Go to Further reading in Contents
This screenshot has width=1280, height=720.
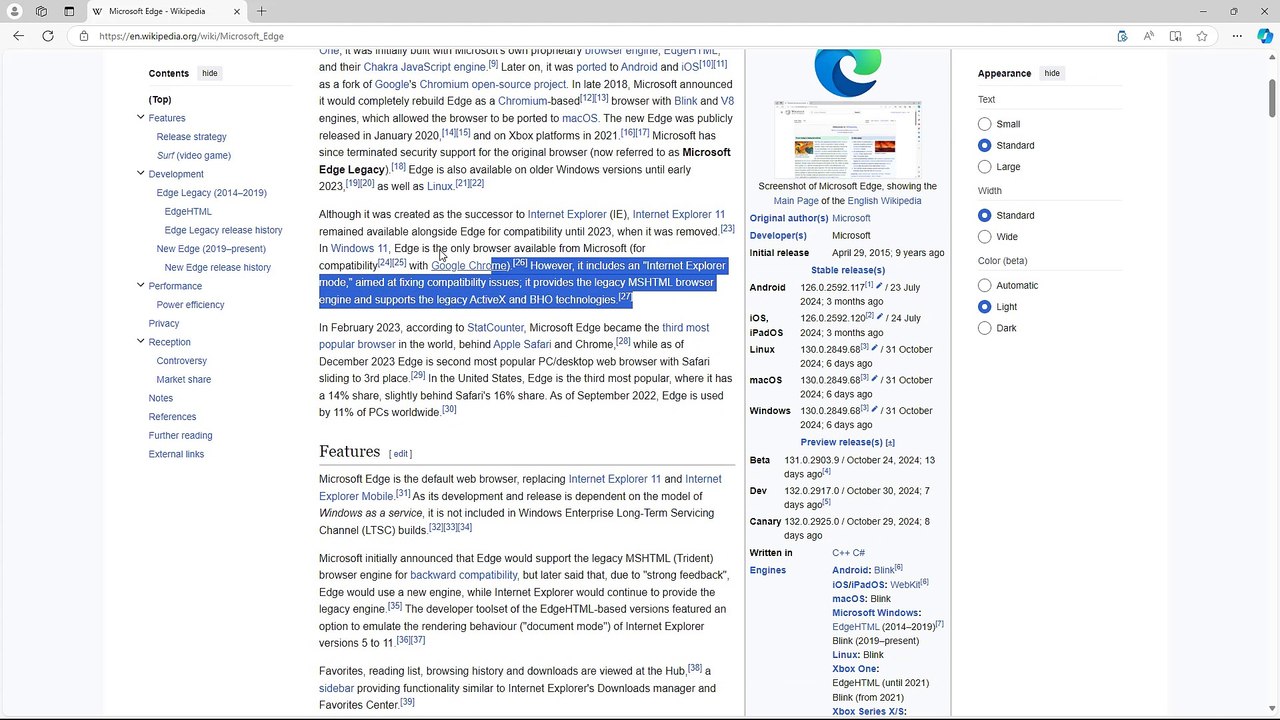[x=180, y=435]
